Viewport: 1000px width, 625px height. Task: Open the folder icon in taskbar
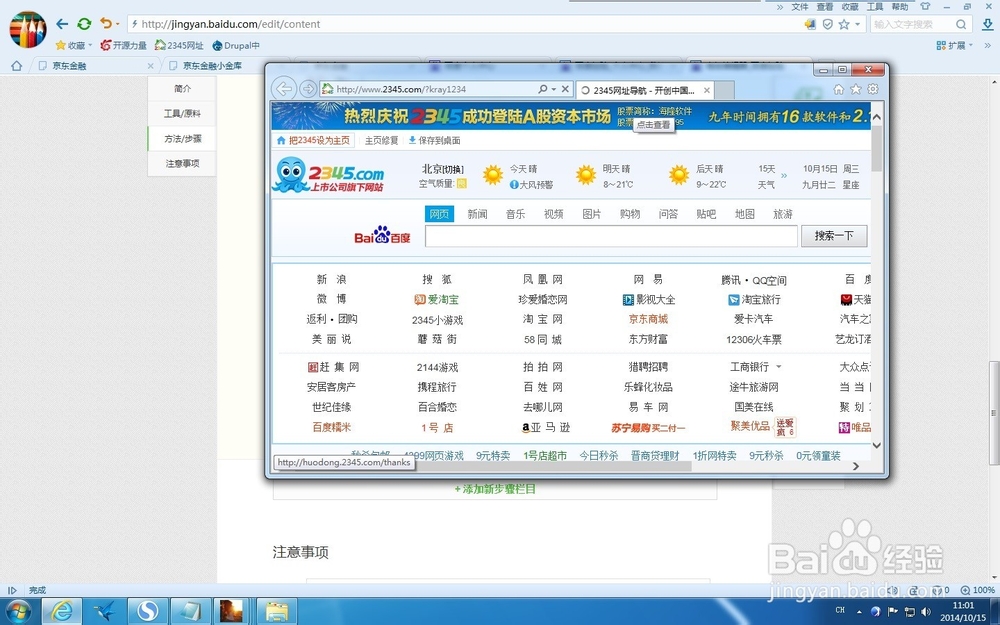click(276, 612)
